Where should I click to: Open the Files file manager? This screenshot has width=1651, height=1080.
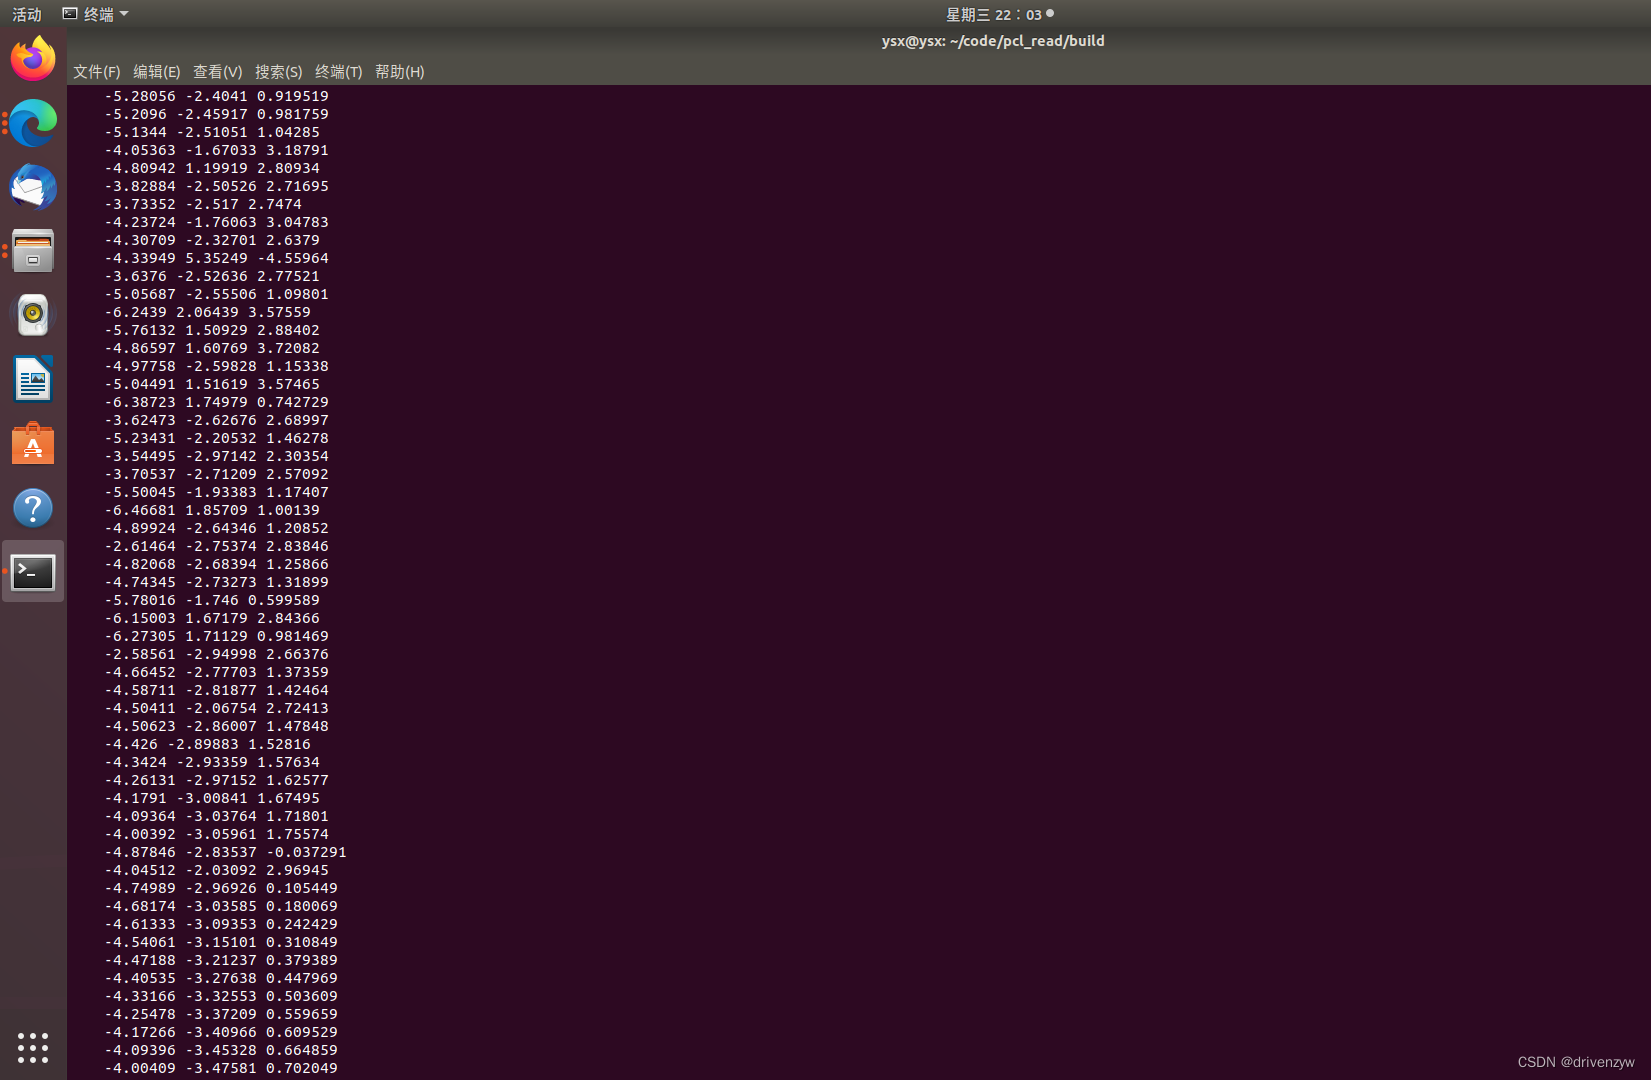(x=33, y=251)
